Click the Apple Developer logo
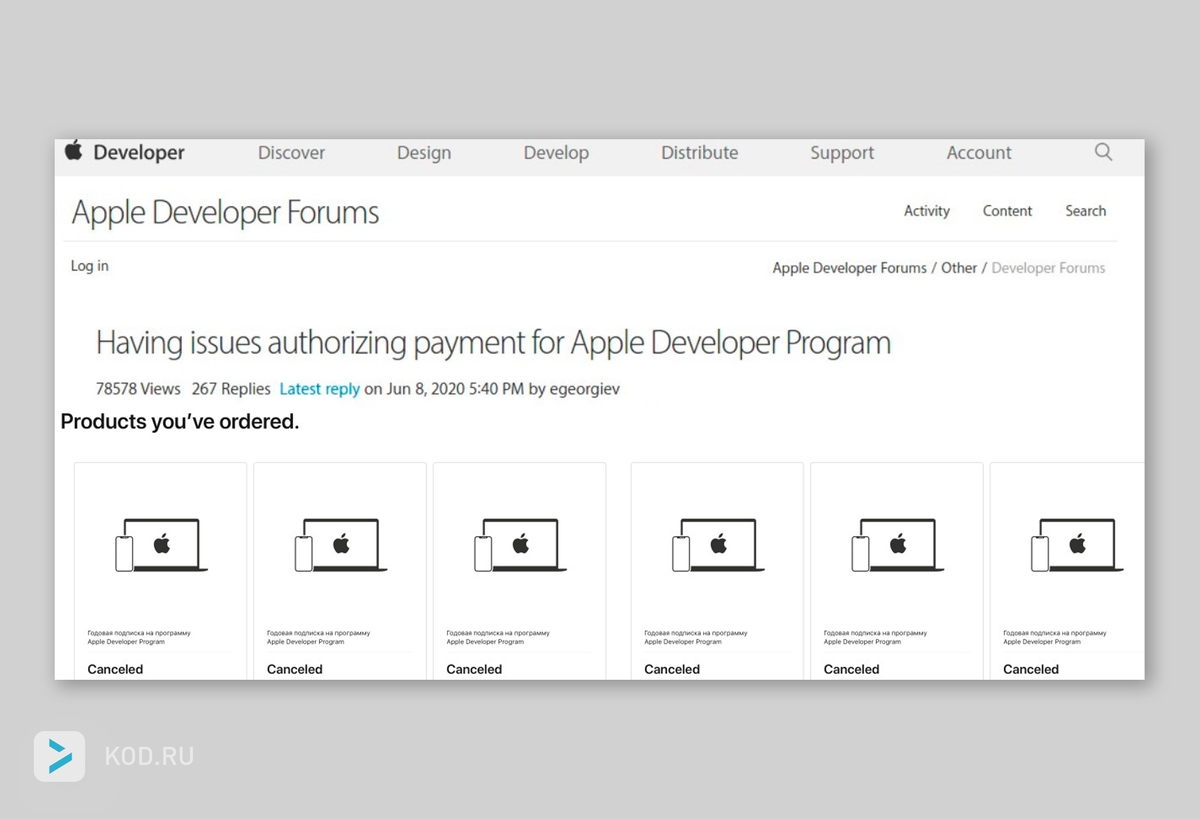 tap(125, 152)
